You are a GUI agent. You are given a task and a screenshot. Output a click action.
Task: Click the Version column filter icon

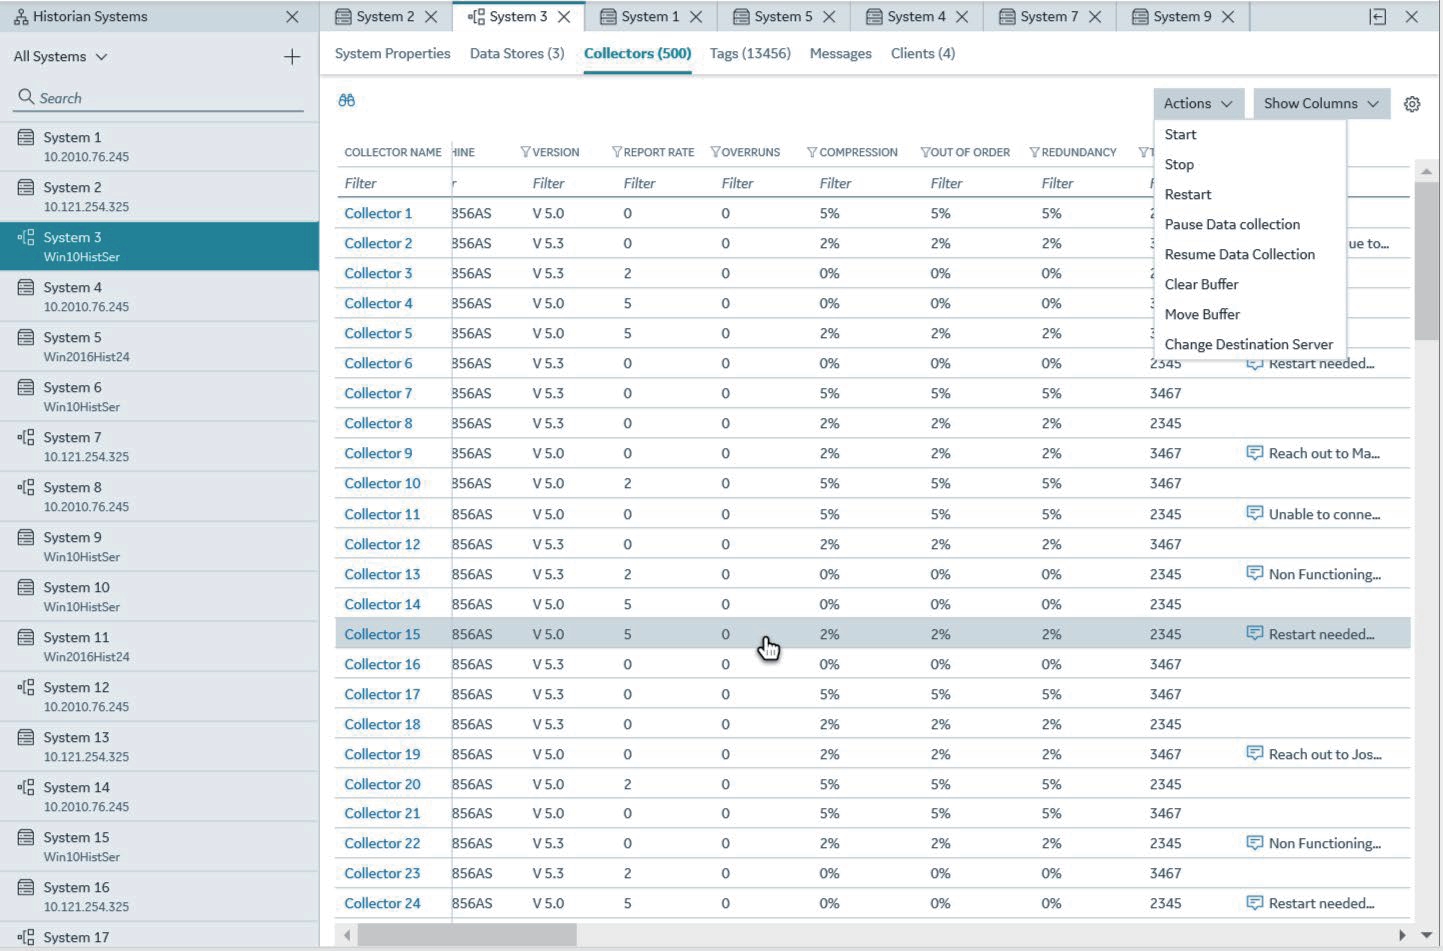point(525,152)
